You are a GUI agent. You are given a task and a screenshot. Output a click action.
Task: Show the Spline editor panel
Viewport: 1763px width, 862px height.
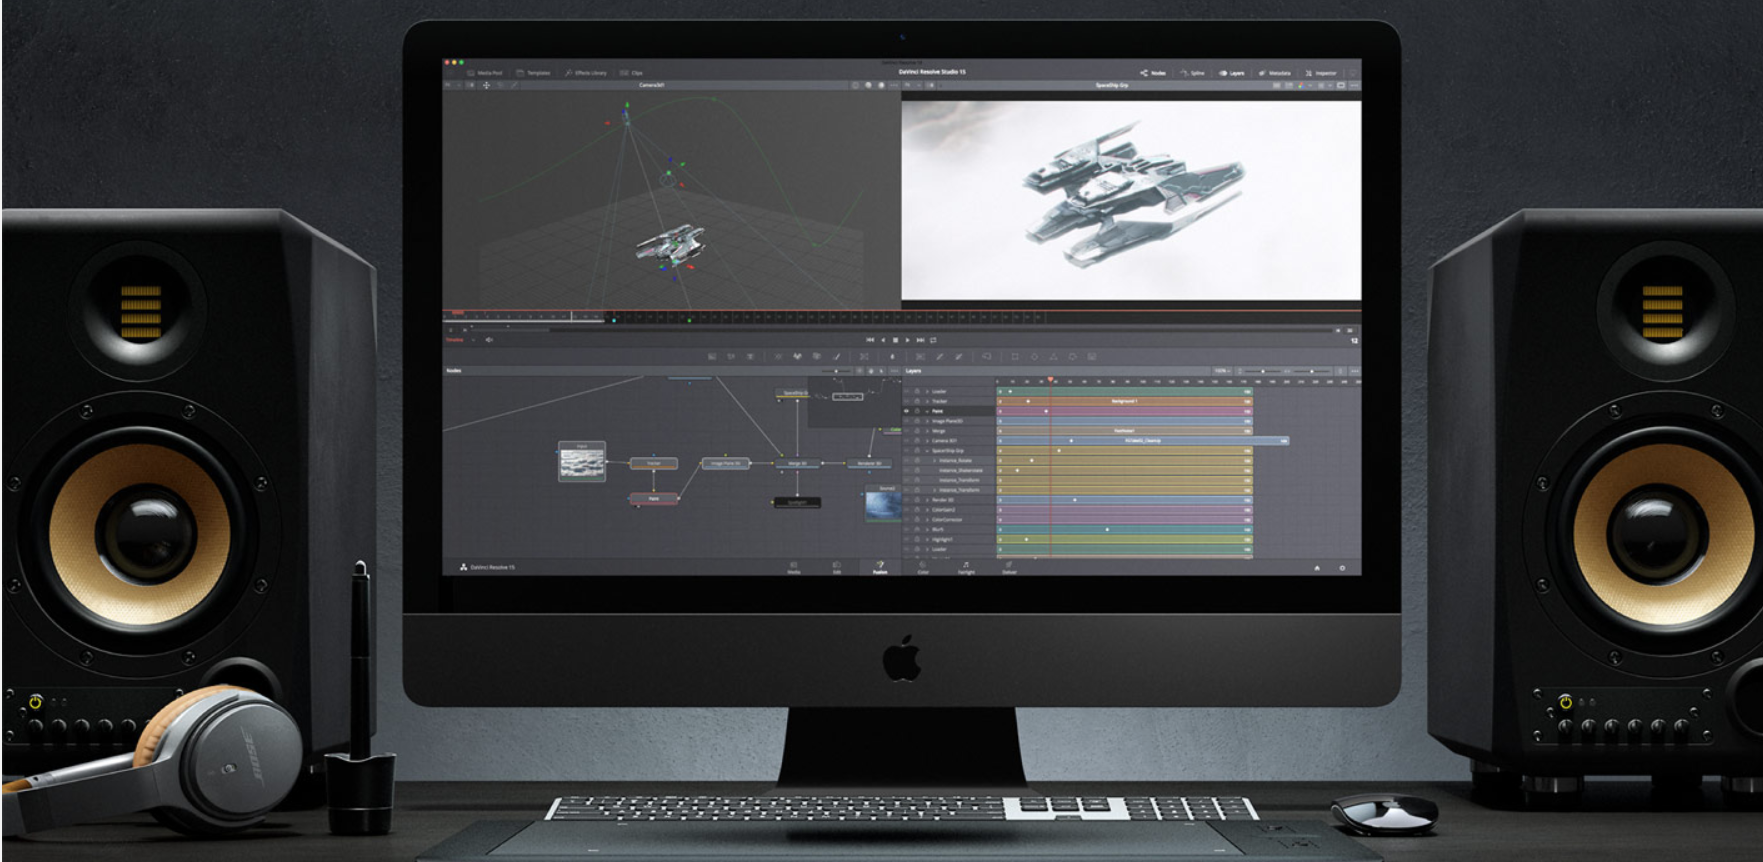1192,73
